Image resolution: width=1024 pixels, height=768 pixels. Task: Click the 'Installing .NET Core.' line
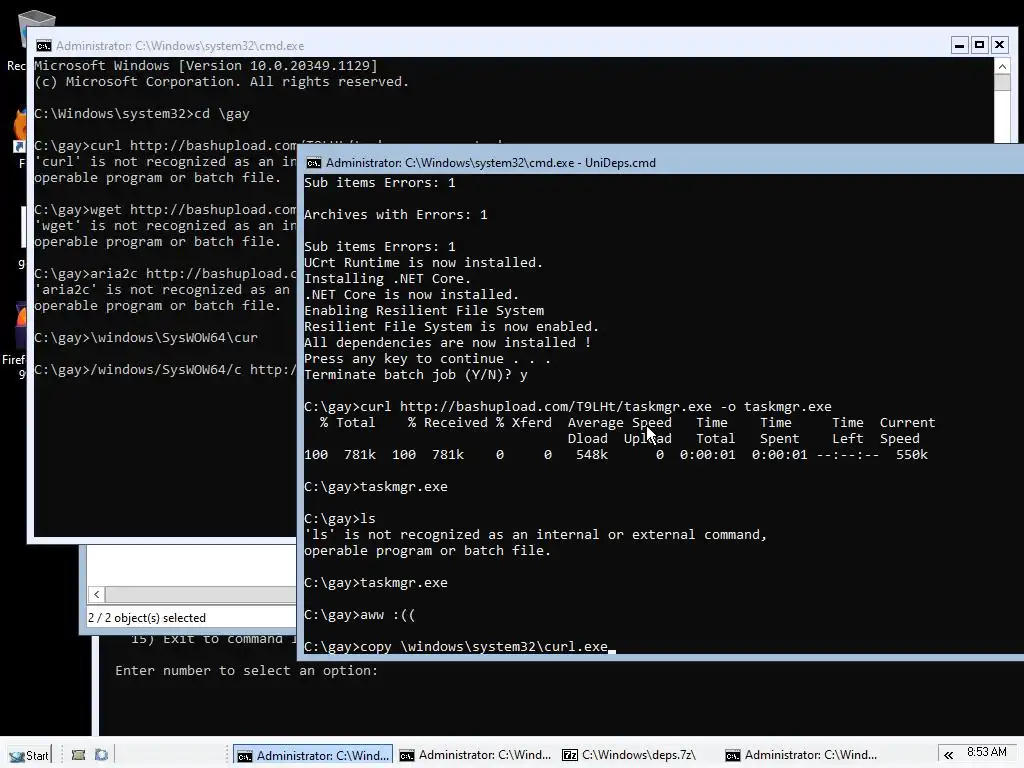387,278
